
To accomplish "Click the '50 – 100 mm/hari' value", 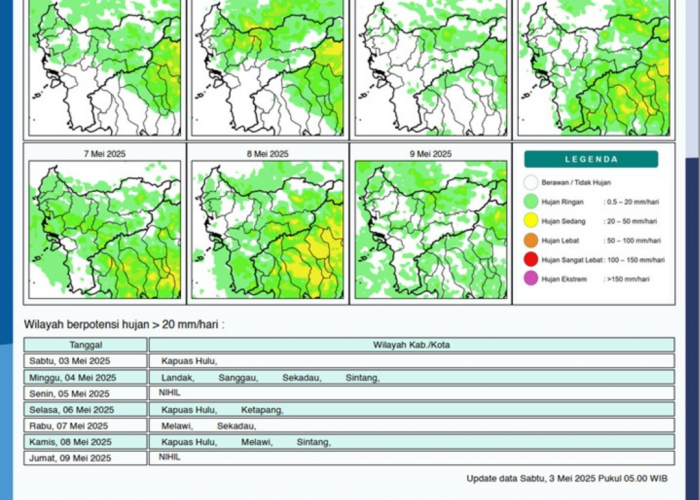I will coord(632,241).
